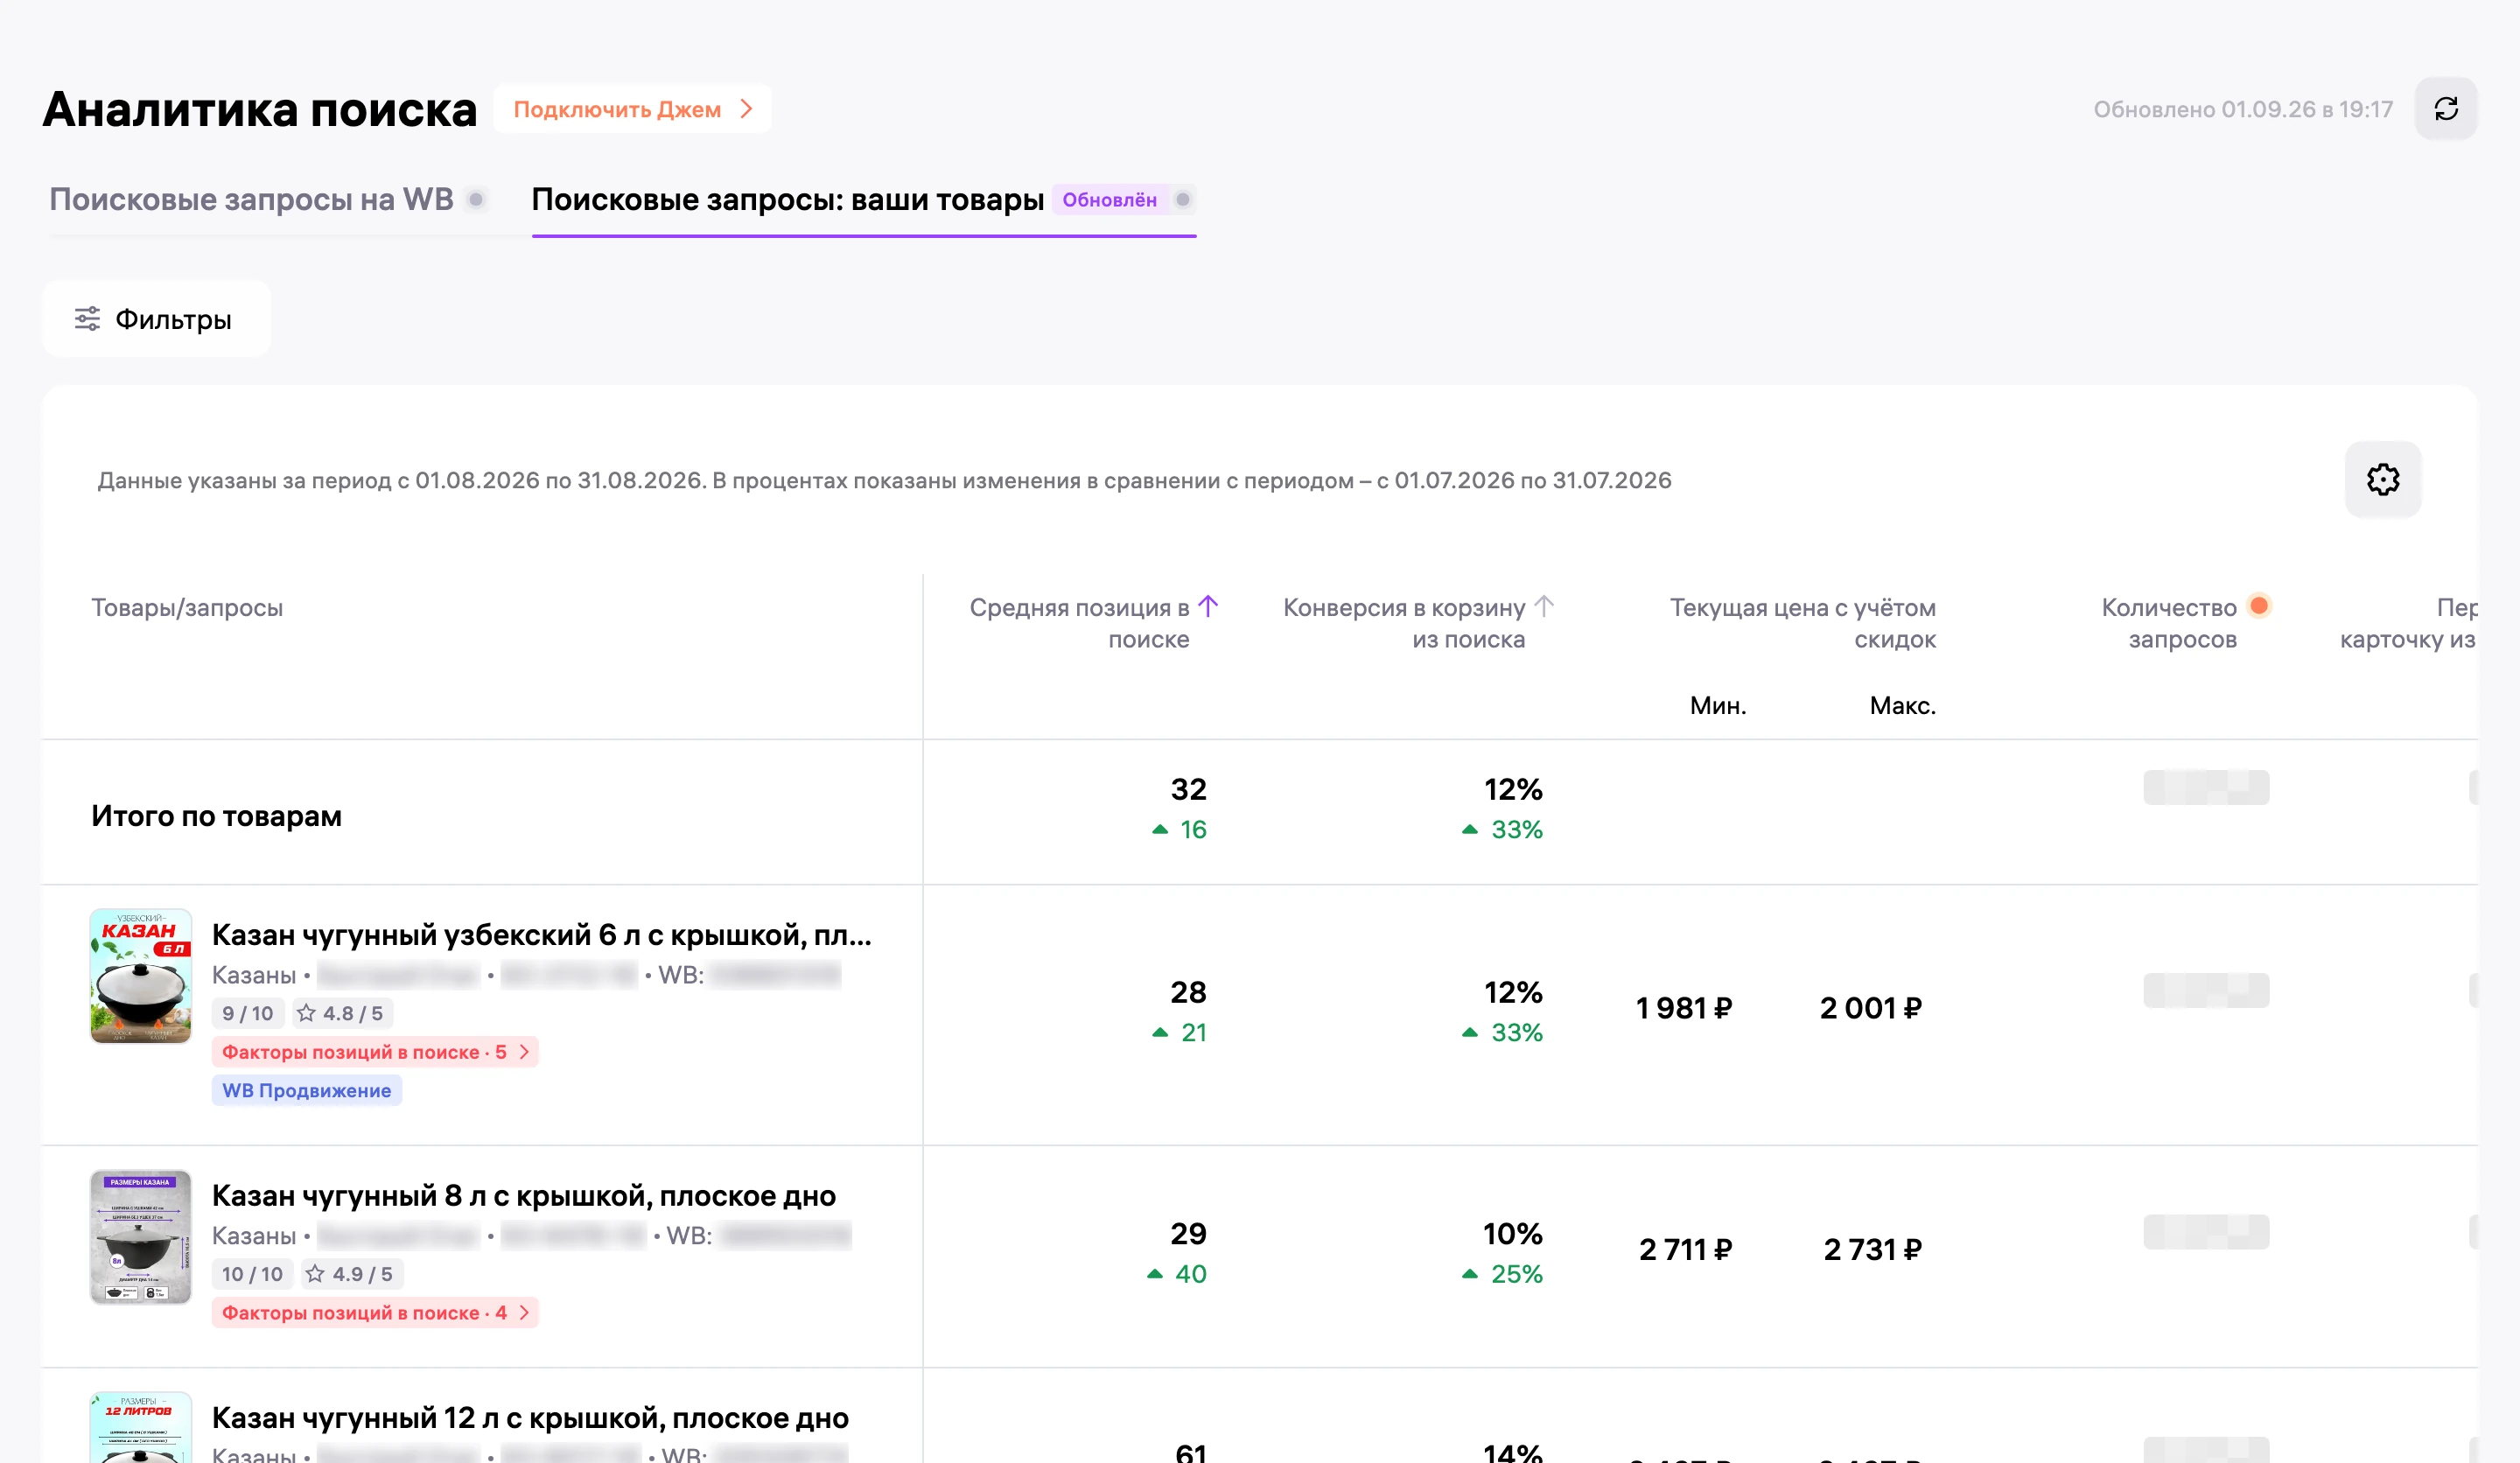Click min price 1 981 ₽ cell
Screen dimensions: 2520x1463
coord(1683,1008)
